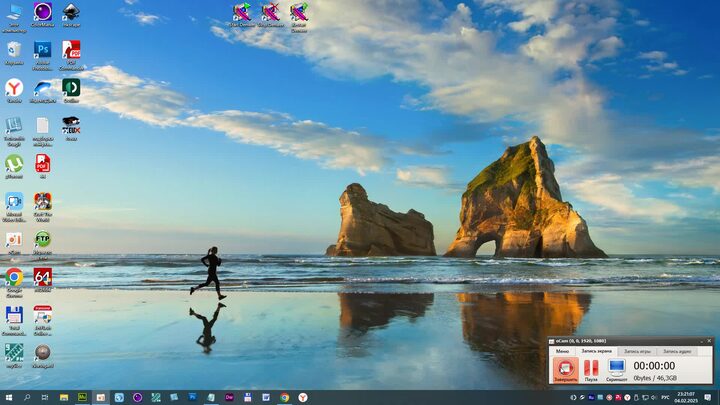Viewport: 720px width, 405px height.
Task: Open Yandex browser from the taskbar
Action: click(x=303, y=398)
